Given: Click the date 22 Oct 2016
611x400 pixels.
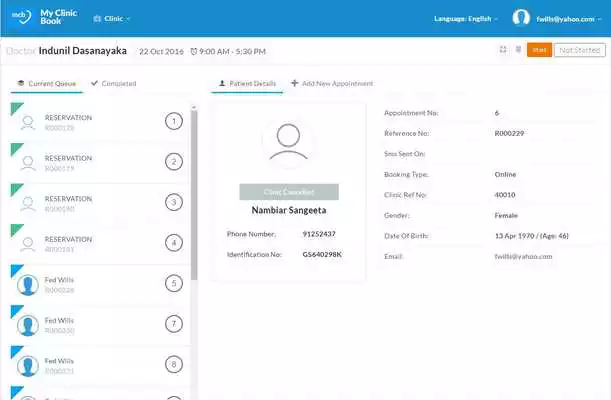Looking at the screenshot, I should (161, 51).
